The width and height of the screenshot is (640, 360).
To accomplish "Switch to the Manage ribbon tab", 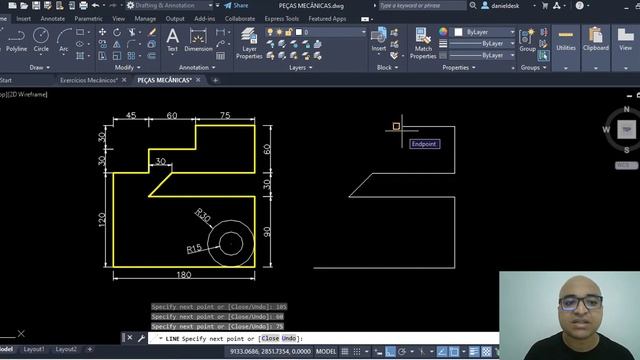I will pos(145,19).
